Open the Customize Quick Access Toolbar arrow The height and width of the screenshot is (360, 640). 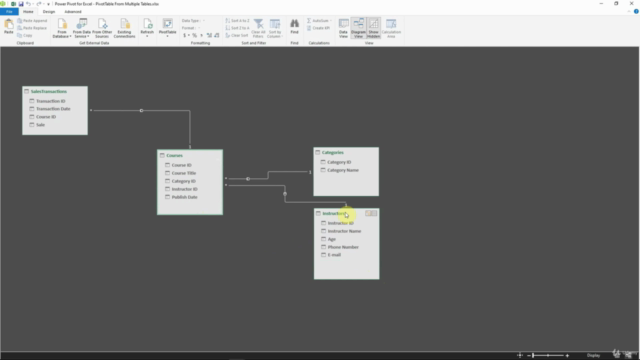pos(48,4)
